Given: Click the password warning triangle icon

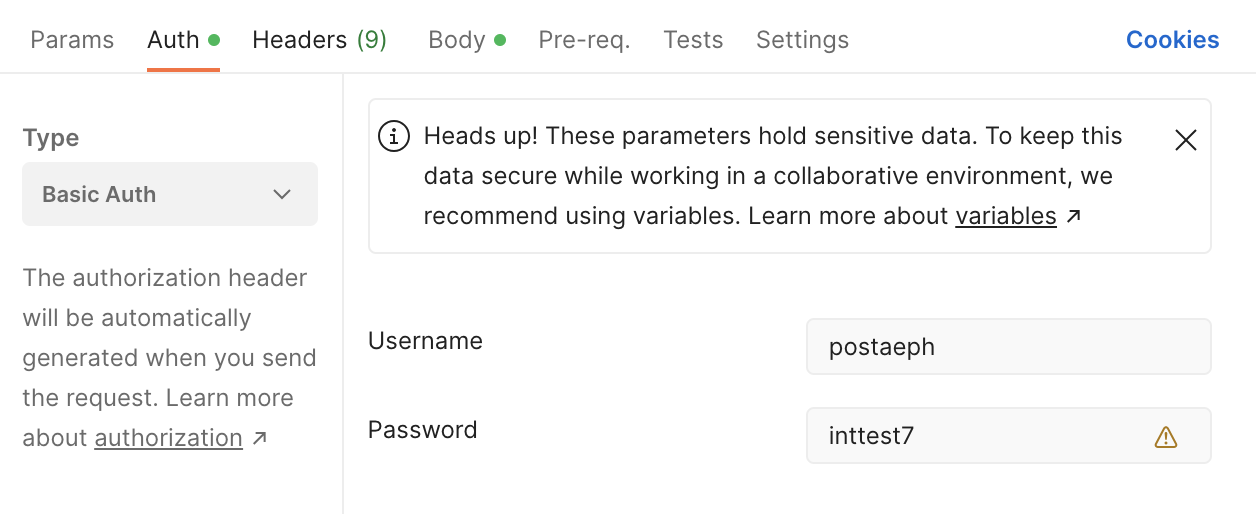Looking at the screenshot, I should click(x=1166, y=437).
